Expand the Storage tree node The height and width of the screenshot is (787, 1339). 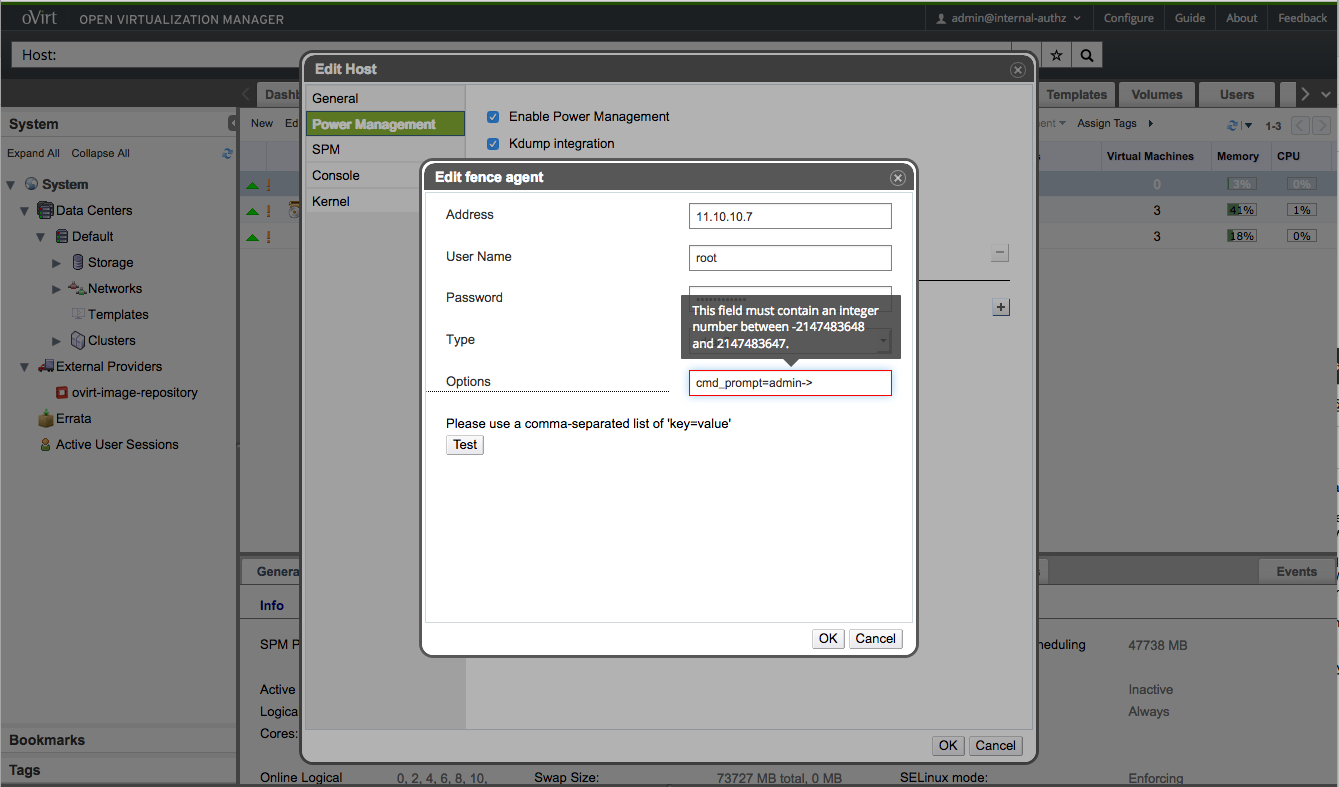[x=57, y=263]
